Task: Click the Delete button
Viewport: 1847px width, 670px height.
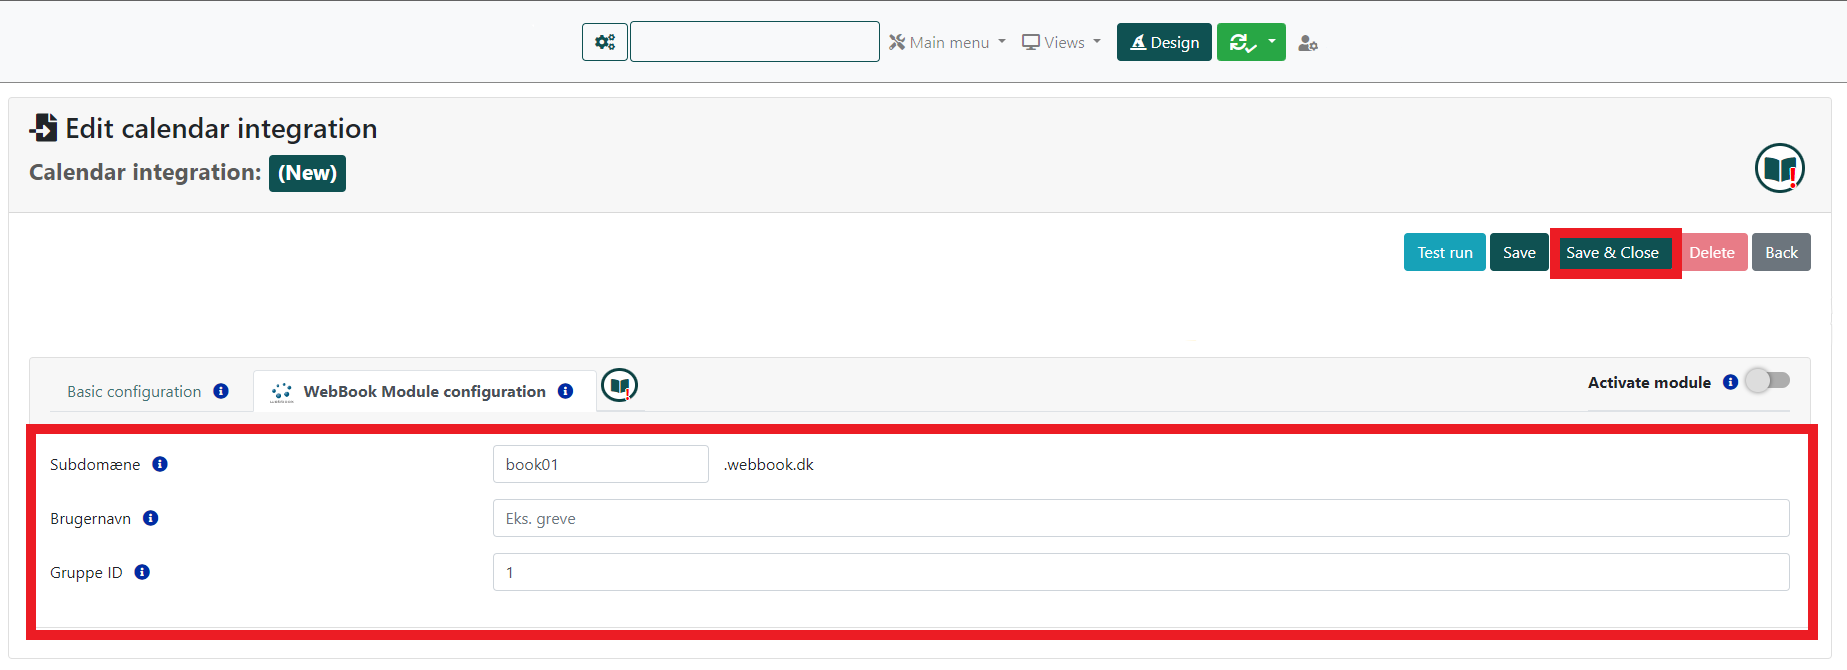Action: click(1712, 252)
